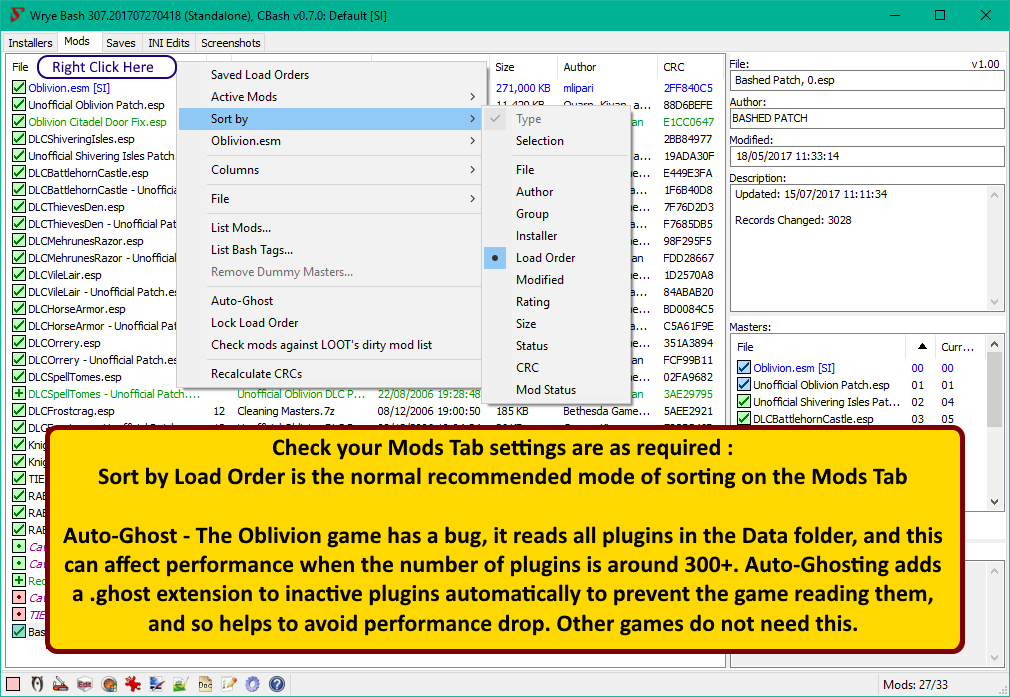The height and width of the screenshot is (697, 1010).
Task: Toggle DLCOrrery.esp checkbox
Action: tap(19, 343)
